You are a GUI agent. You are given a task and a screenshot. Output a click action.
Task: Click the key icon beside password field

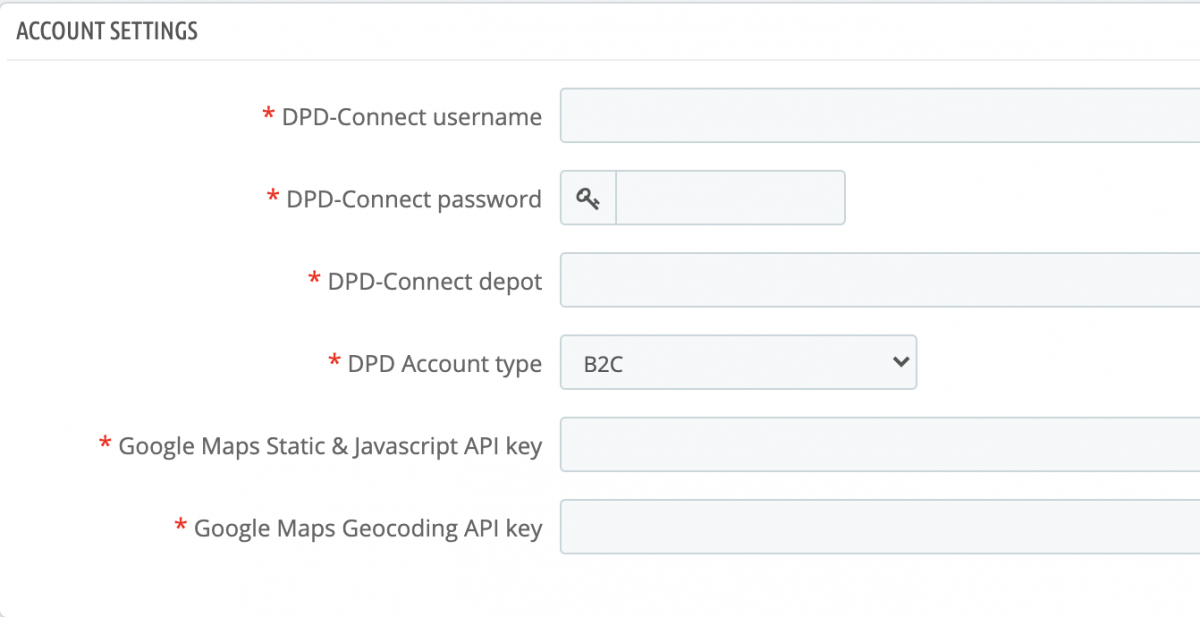(x=588, y=198)
